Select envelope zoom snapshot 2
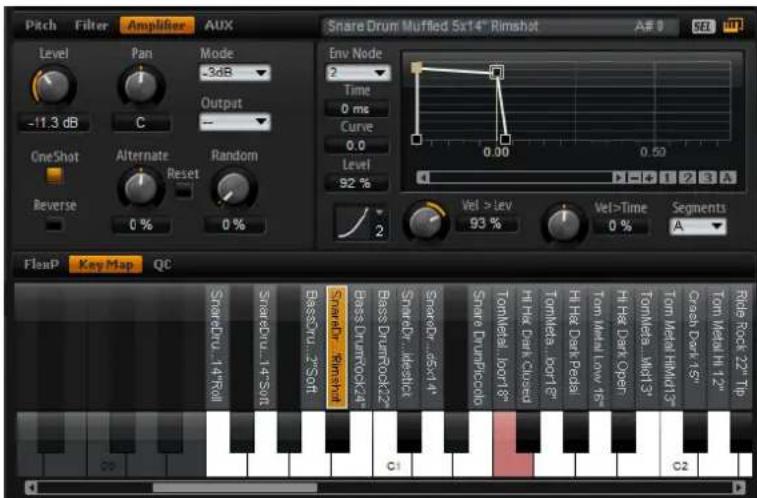Viewport: 757px width, 498px height. point(687,178)
